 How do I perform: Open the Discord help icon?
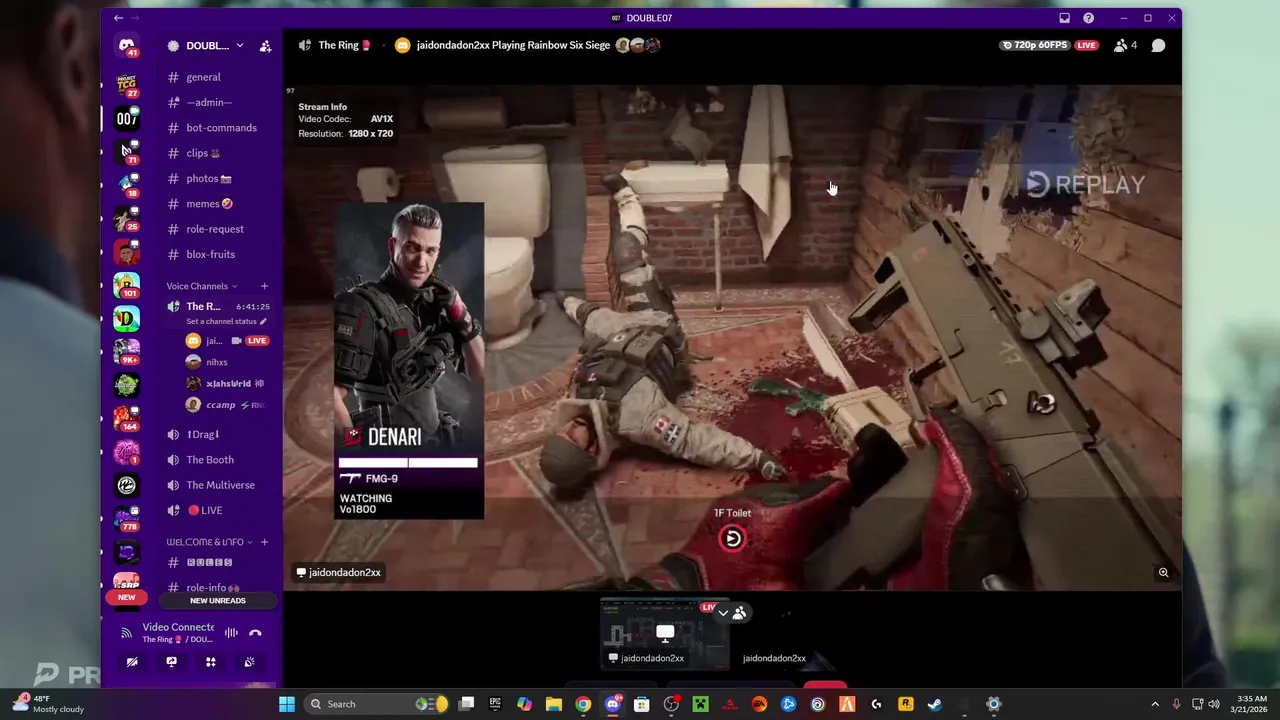[x=1088, y=18]
